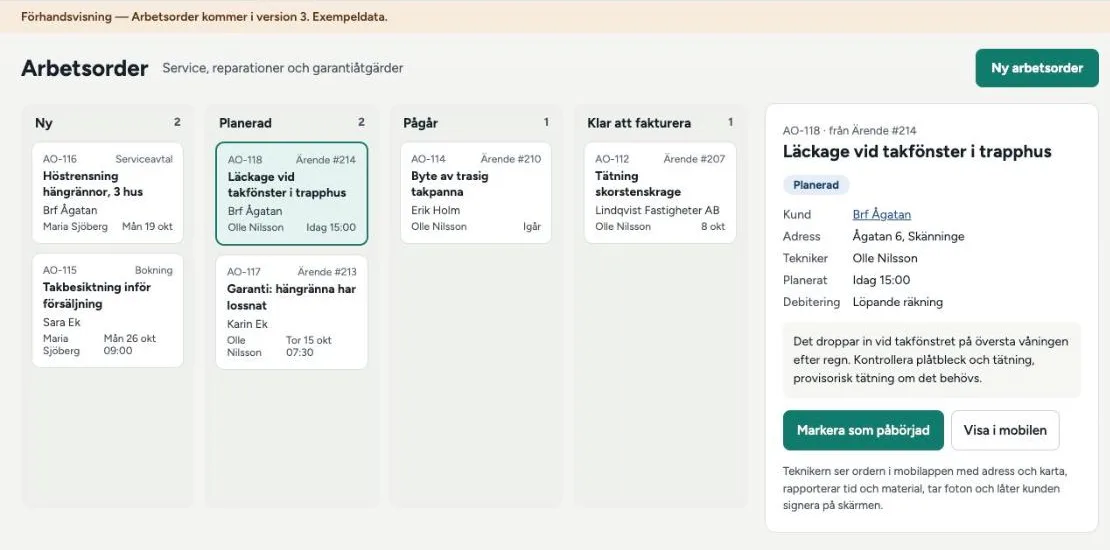The width and height of the screenshot is (1110, 550).
Task: Click Ärende #213 on card AO-117
Action: coord(327,272)
